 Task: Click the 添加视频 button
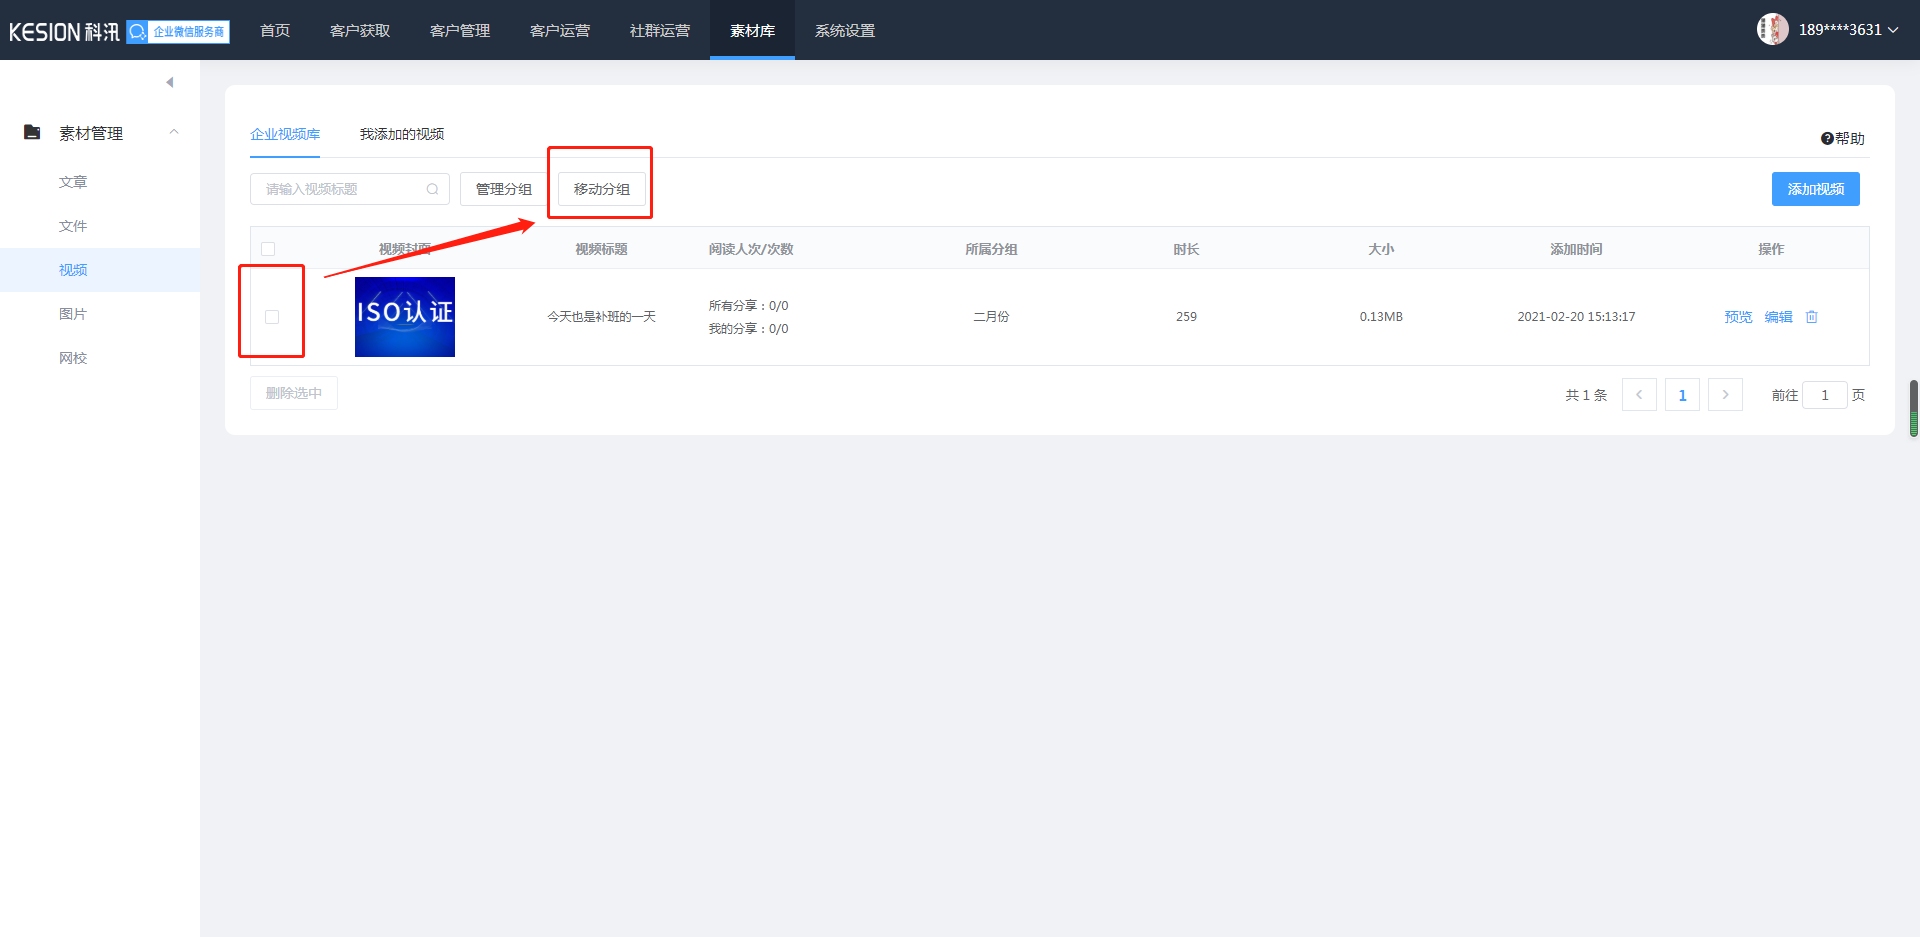click(1815, 189)
